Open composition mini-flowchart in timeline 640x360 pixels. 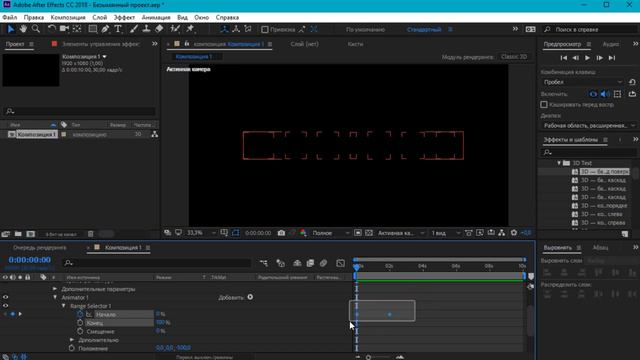pyautogui.click(x=264, y=263)
